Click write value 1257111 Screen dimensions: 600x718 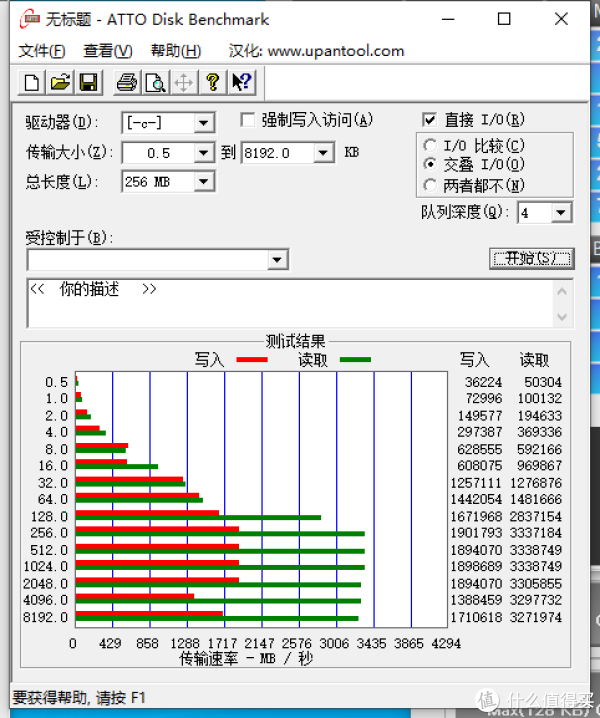(476, 483)
